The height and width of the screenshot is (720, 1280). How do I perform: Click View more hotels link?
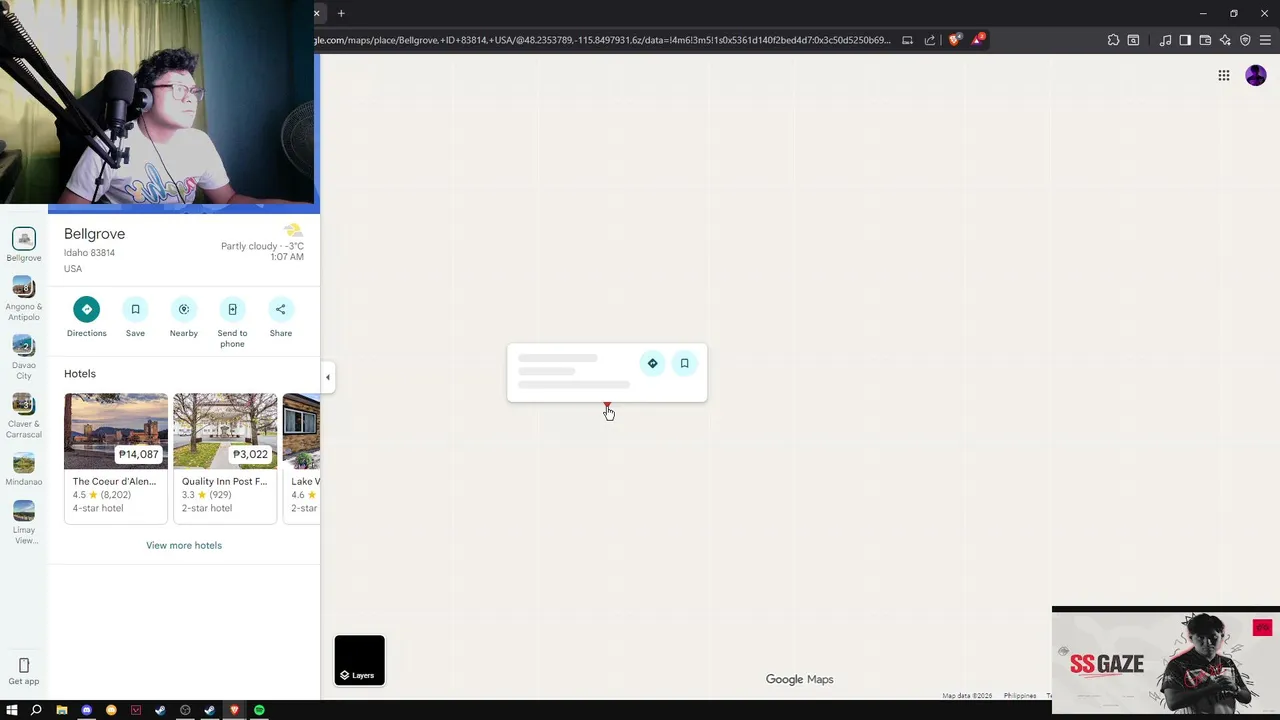pos(184,545)
